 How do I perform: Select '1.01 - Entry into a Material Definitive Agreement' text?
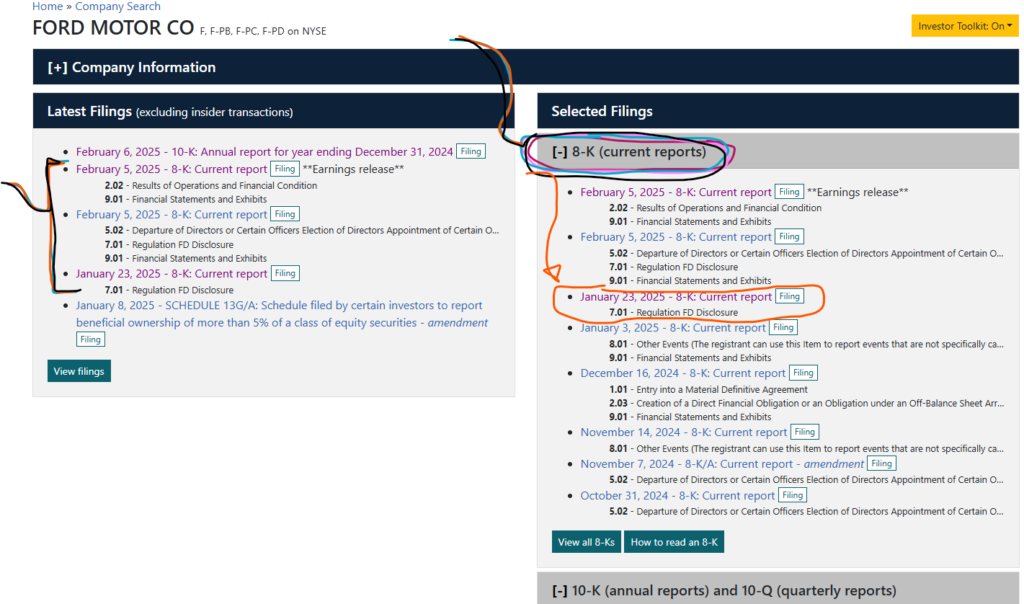point(709,389)
